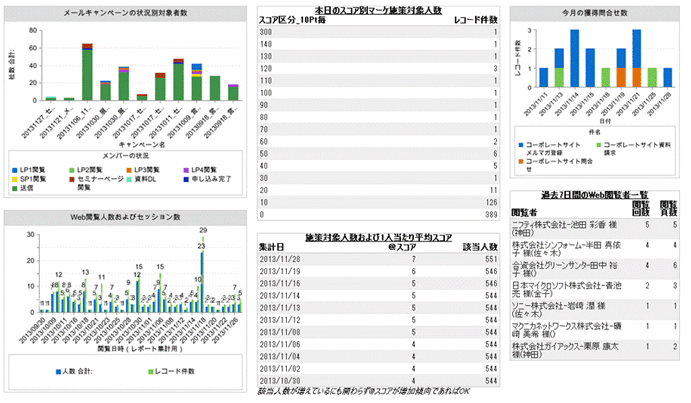The height and width of the screenshot is (403, 691).
Task: Click the record count 389 cell
Action: [x=491, y=215]
